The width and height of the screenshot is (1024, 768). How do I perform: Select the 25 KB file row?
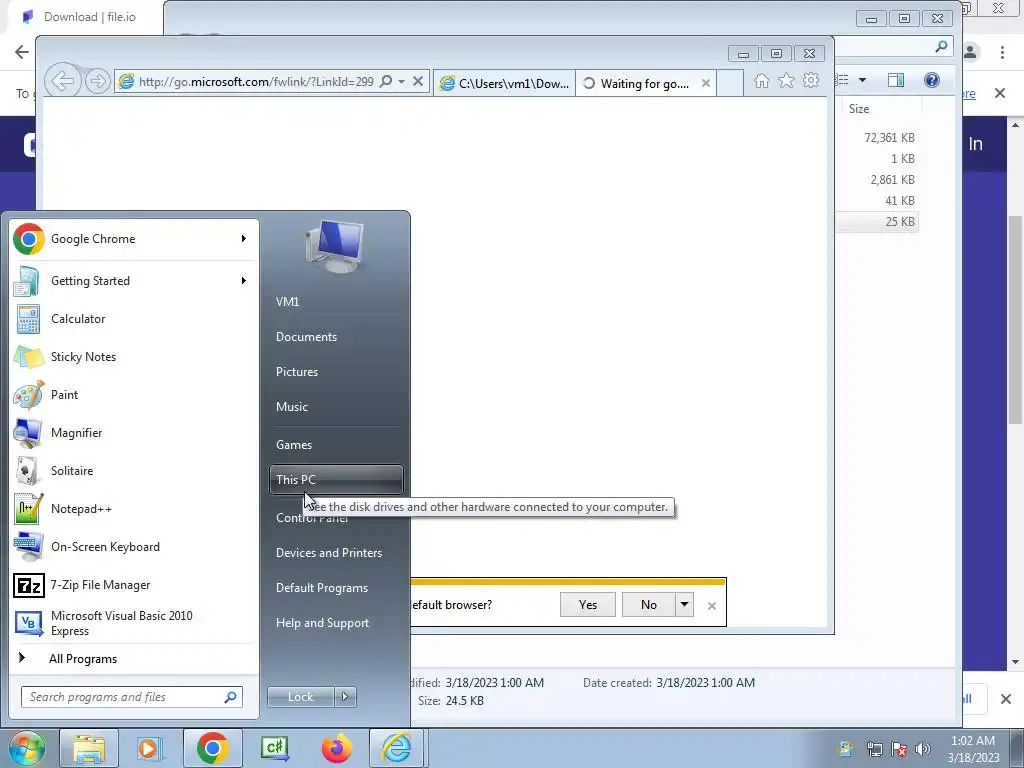click(x=877, y=221)
